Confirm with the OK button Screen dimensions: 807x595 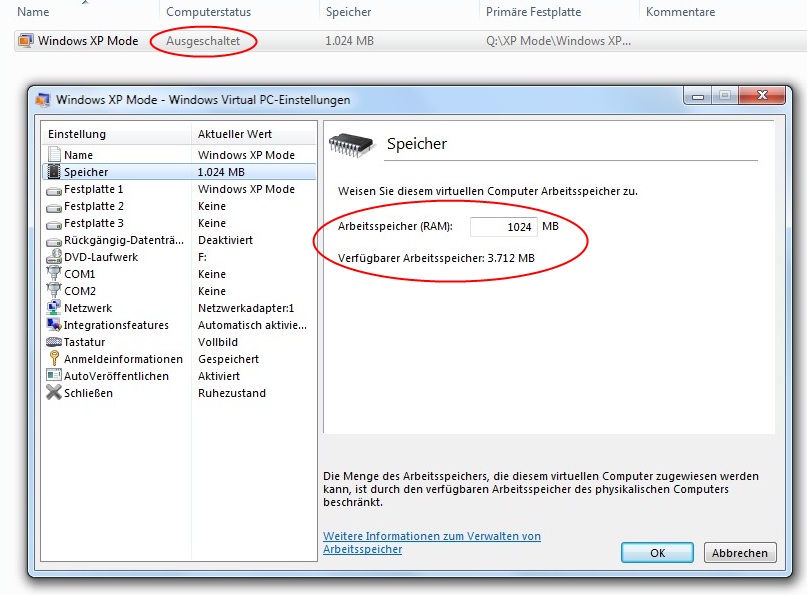click(x=657, y=553)
